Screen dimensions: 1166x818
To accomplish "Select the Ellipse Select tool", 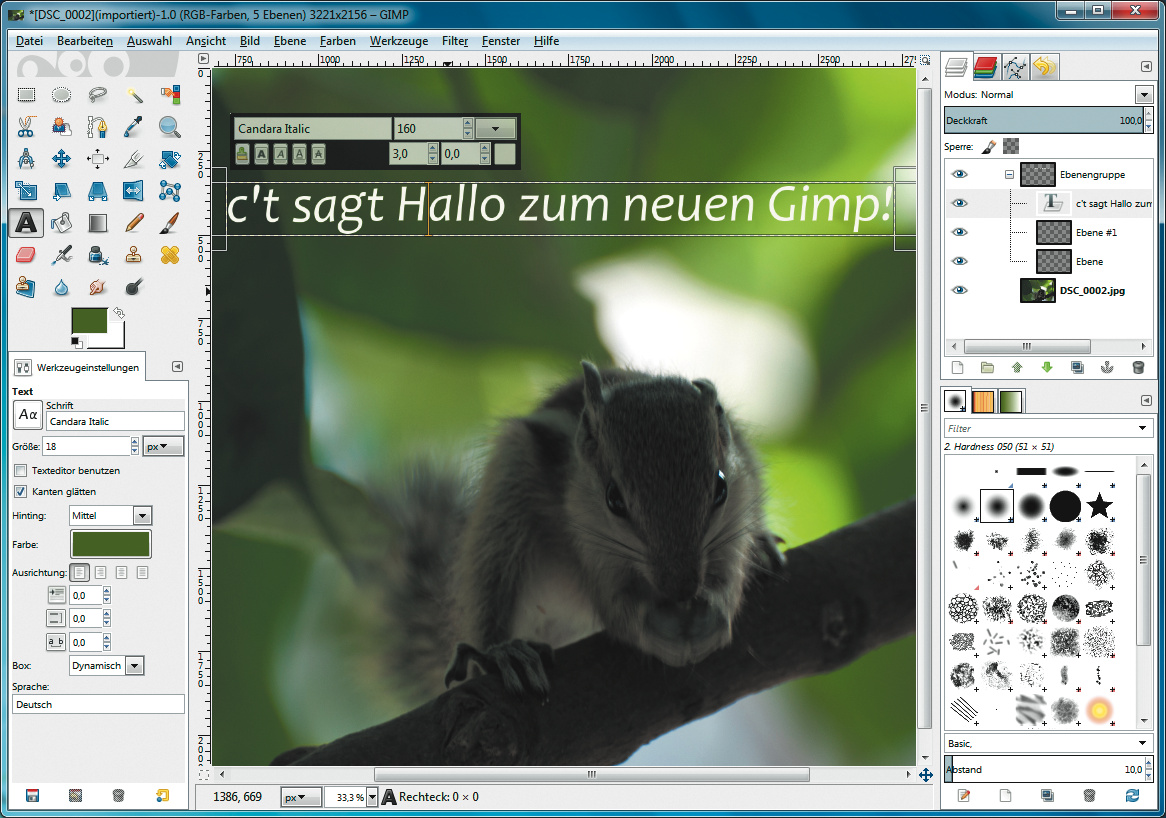I will click(x=62, y=95).
